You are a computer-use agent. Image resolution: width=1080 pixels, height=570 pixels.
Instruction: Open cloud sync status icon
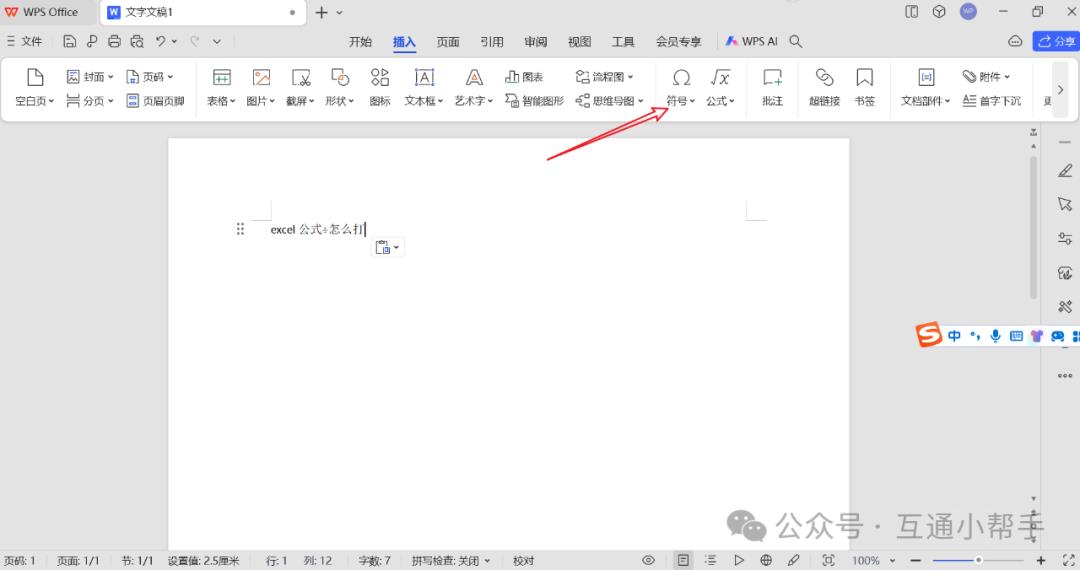(1015, 41)
